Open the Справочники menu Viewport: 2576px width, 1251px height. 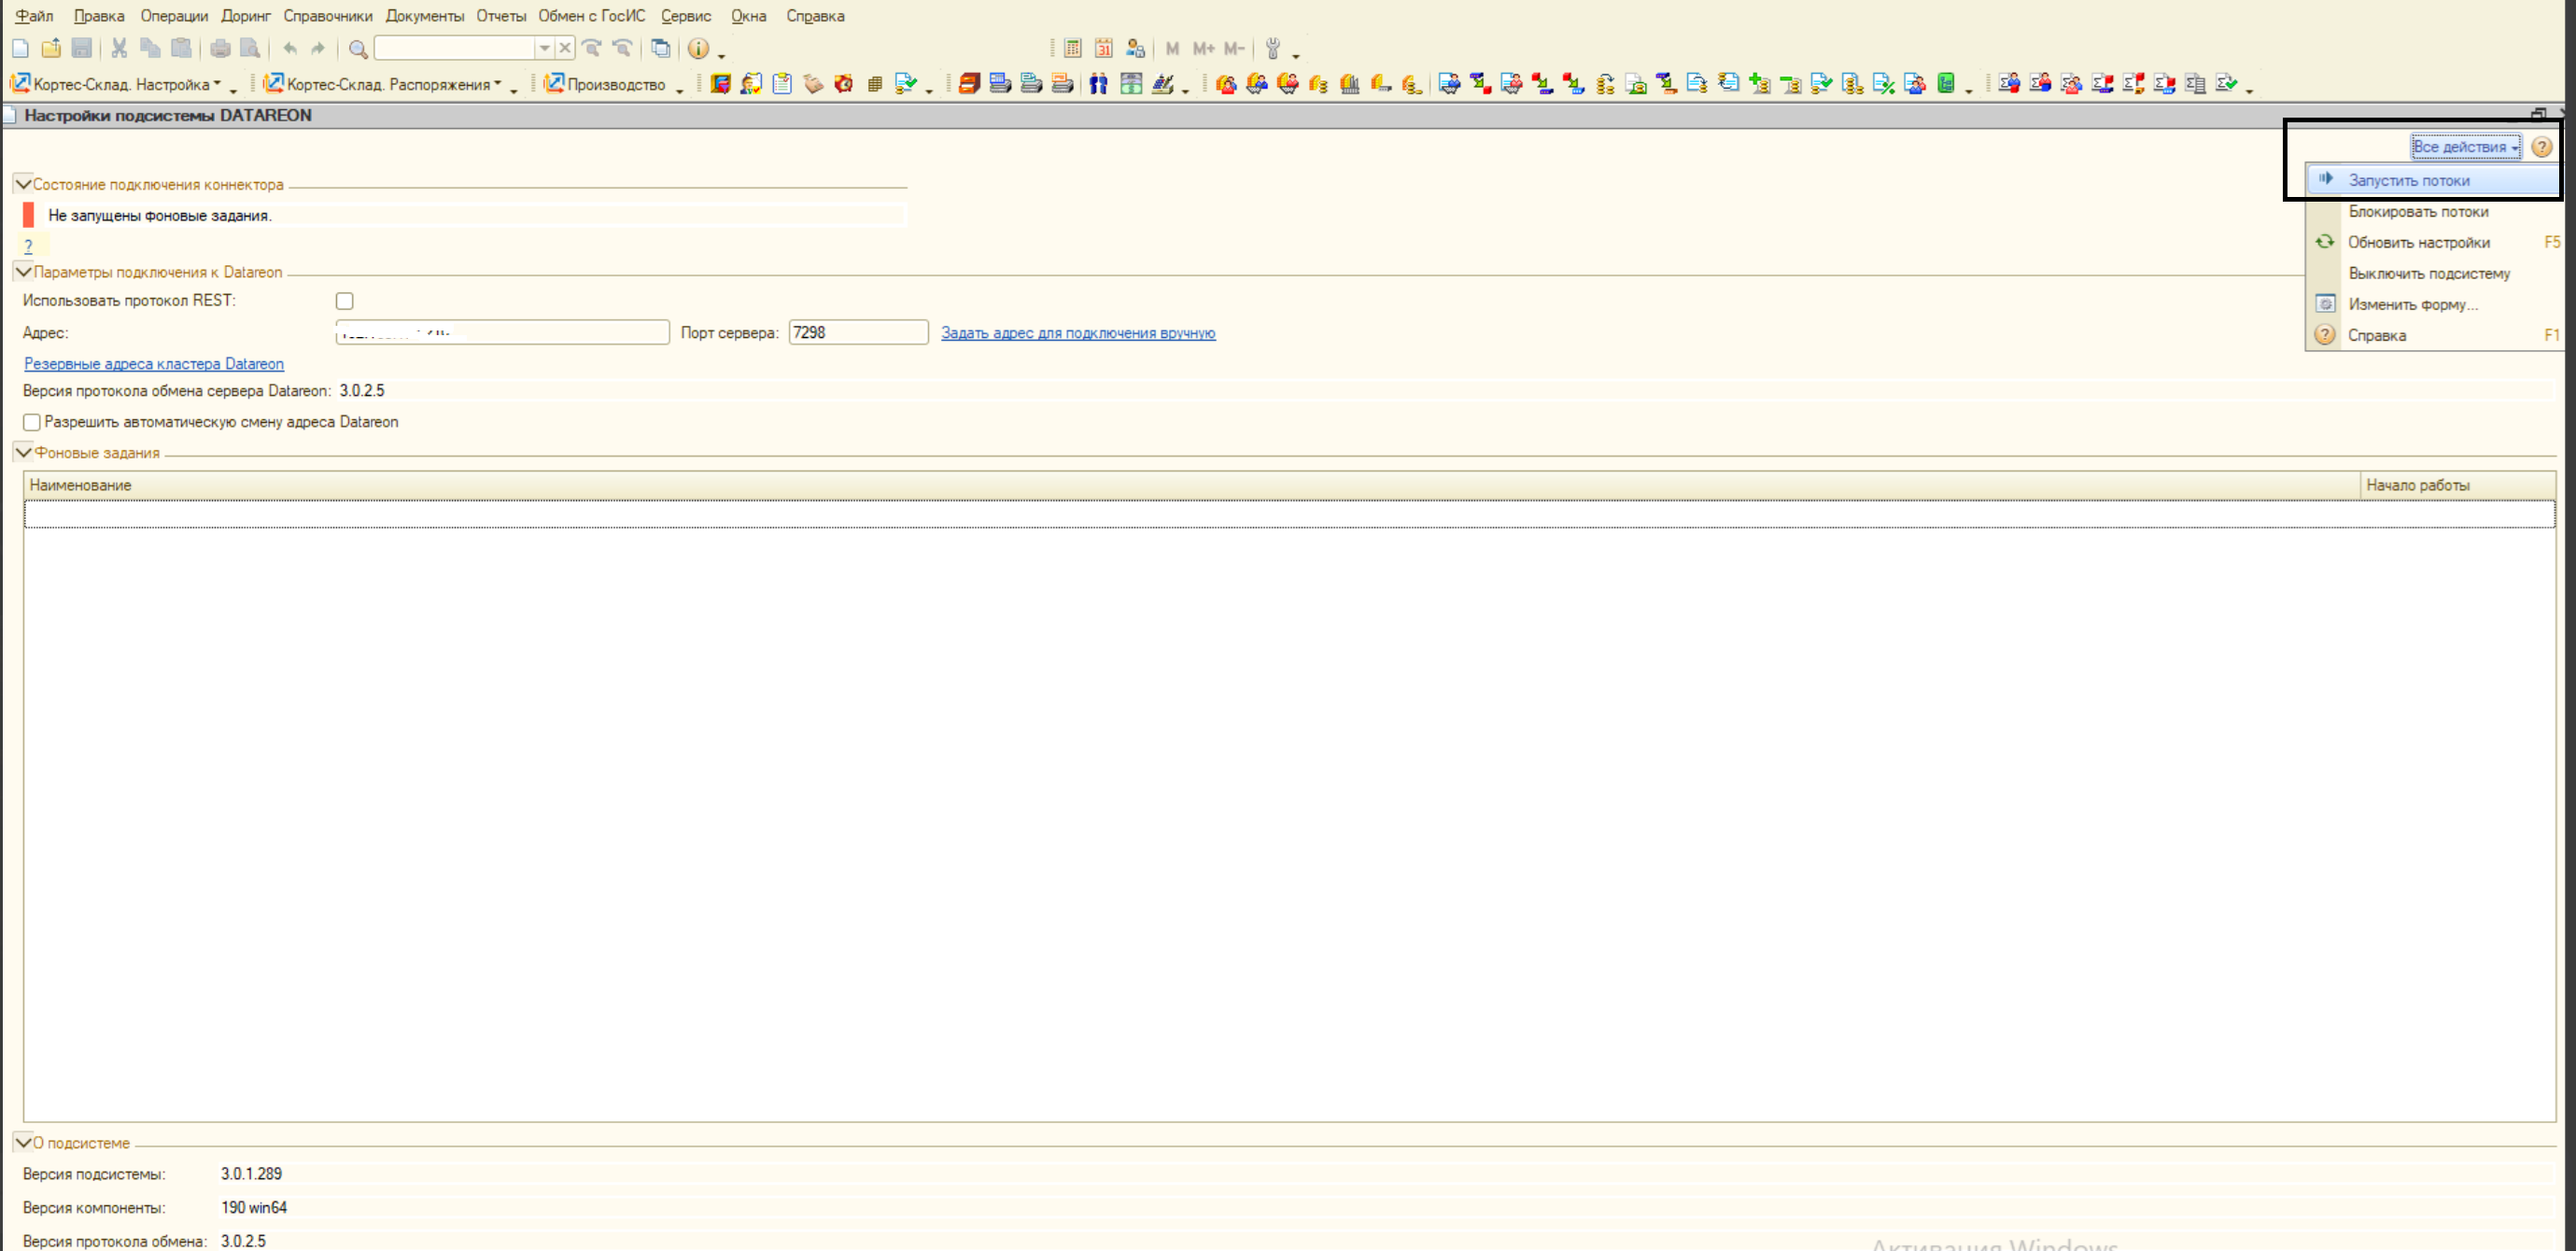click(x=327, y=16)
